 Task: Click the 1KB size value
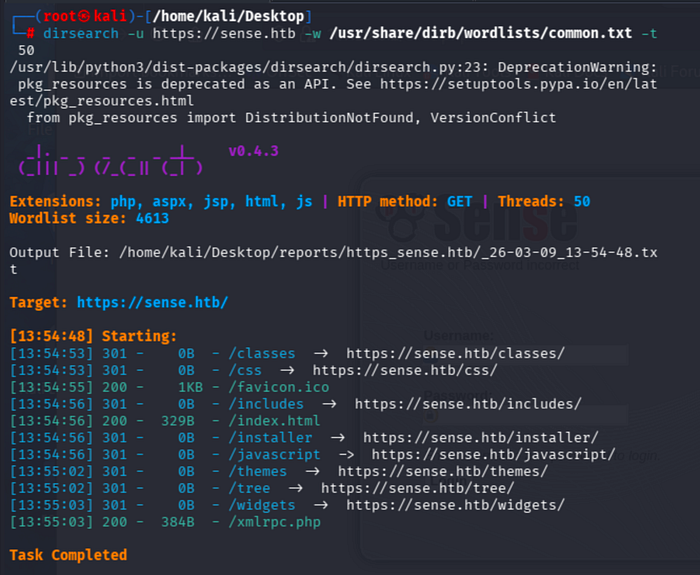pyautogui.click(x=190, y=387)
